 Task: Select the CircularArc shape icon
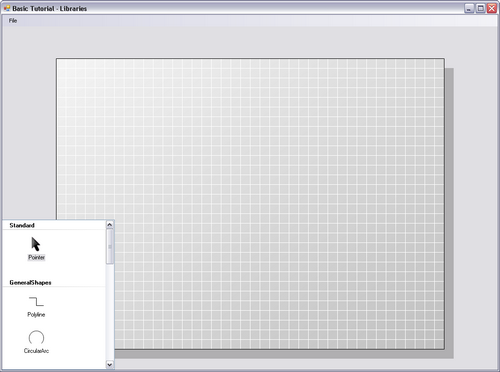coord(36,337)
